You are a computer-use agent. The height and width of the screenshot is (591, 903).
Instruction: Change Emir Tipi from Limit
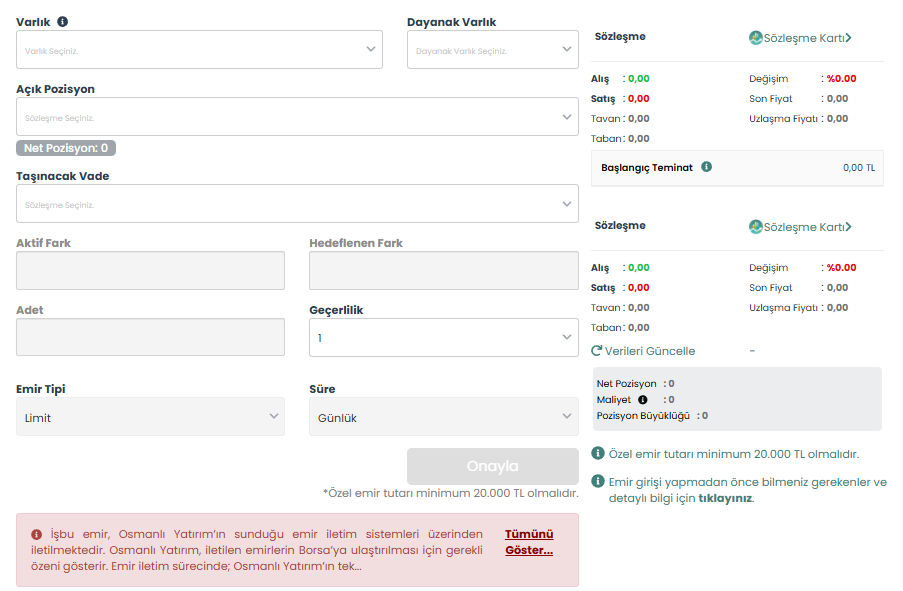tap(150, 417)
